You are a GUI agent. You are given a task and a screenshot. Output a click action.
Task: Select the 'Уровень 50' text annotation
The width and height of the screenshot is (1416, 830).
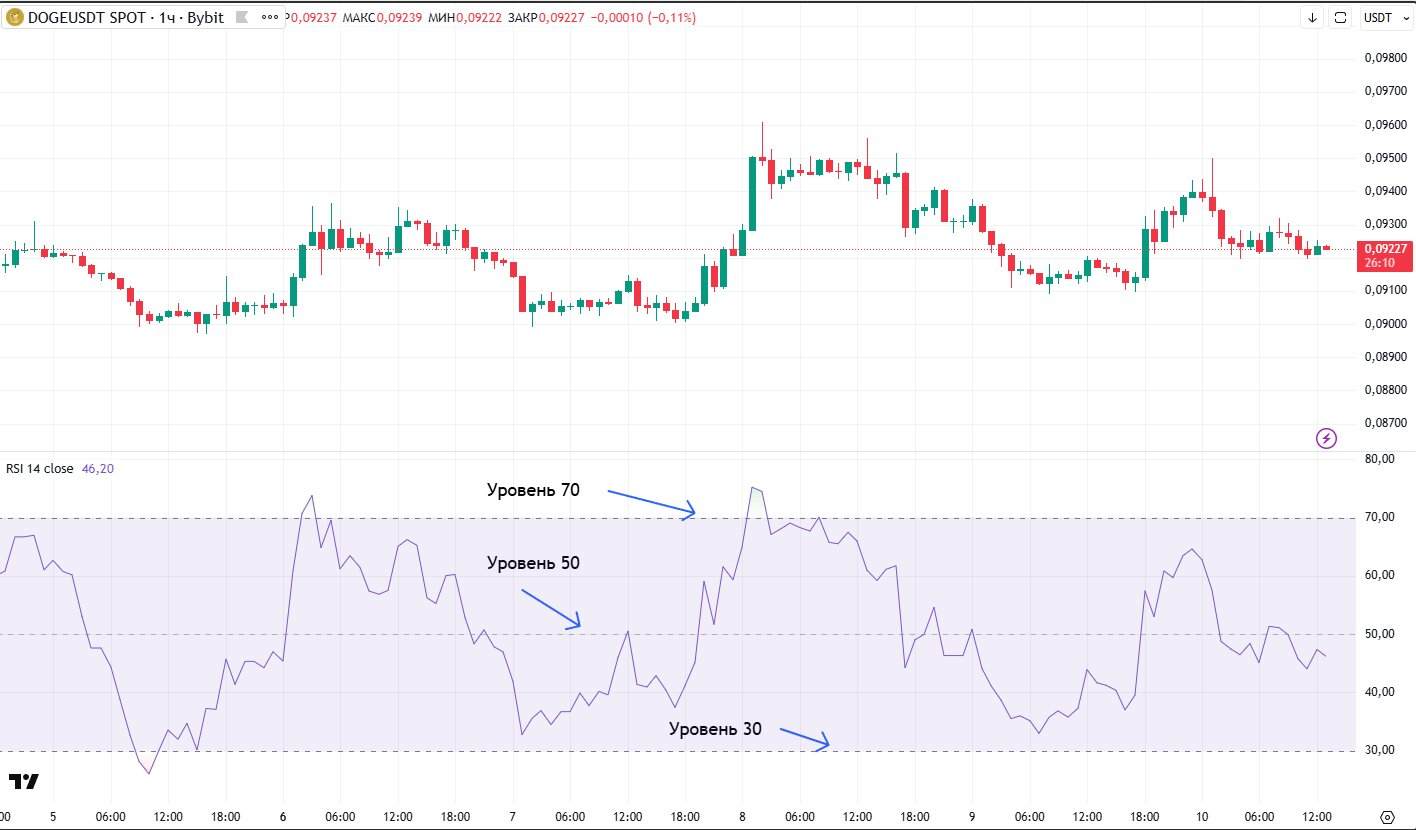point(533,563)
